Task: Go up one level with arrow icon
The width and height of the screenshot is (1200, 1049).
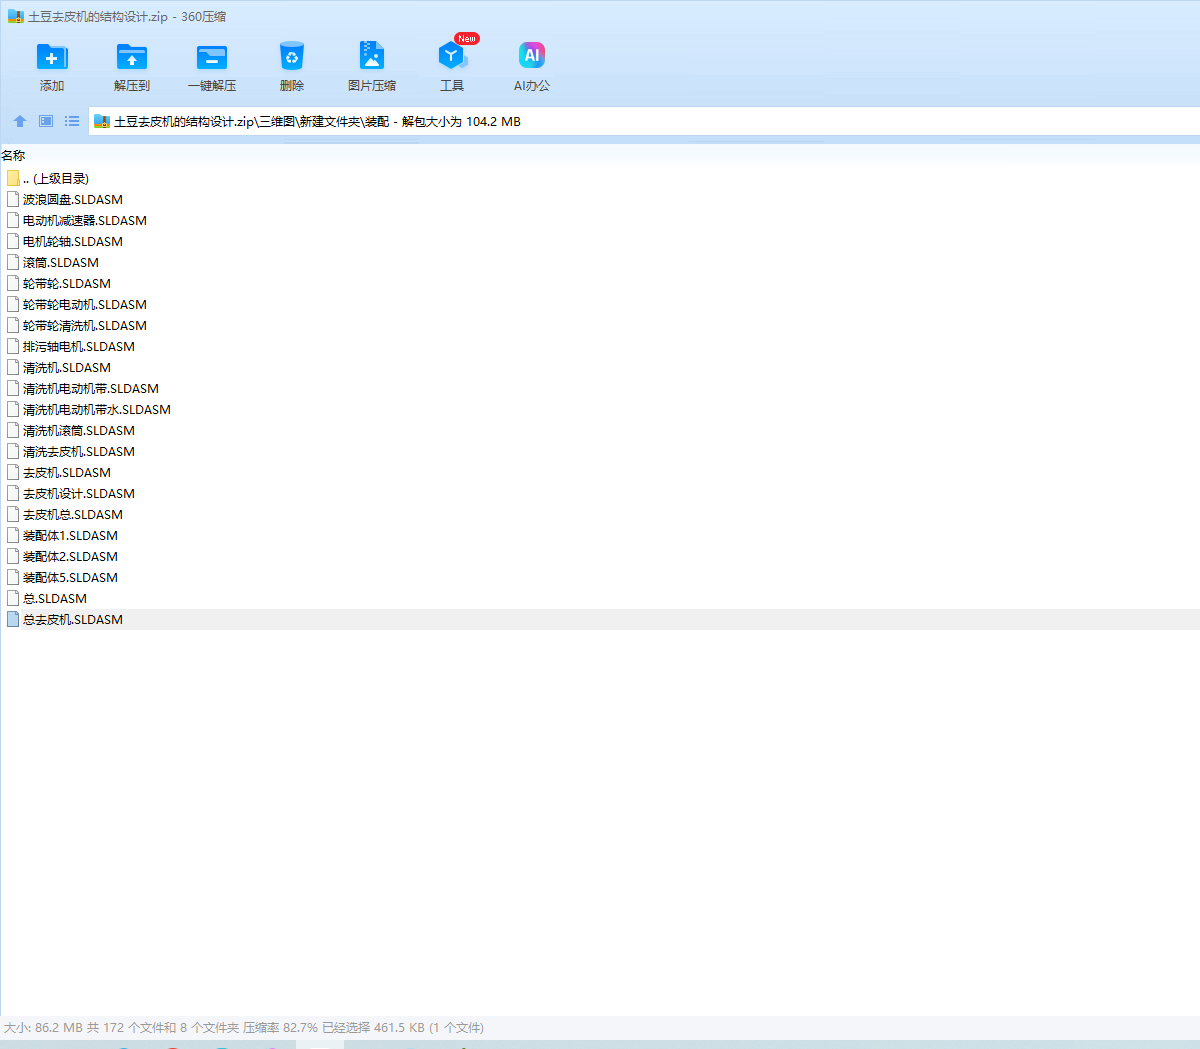Action: click(20, 121)
